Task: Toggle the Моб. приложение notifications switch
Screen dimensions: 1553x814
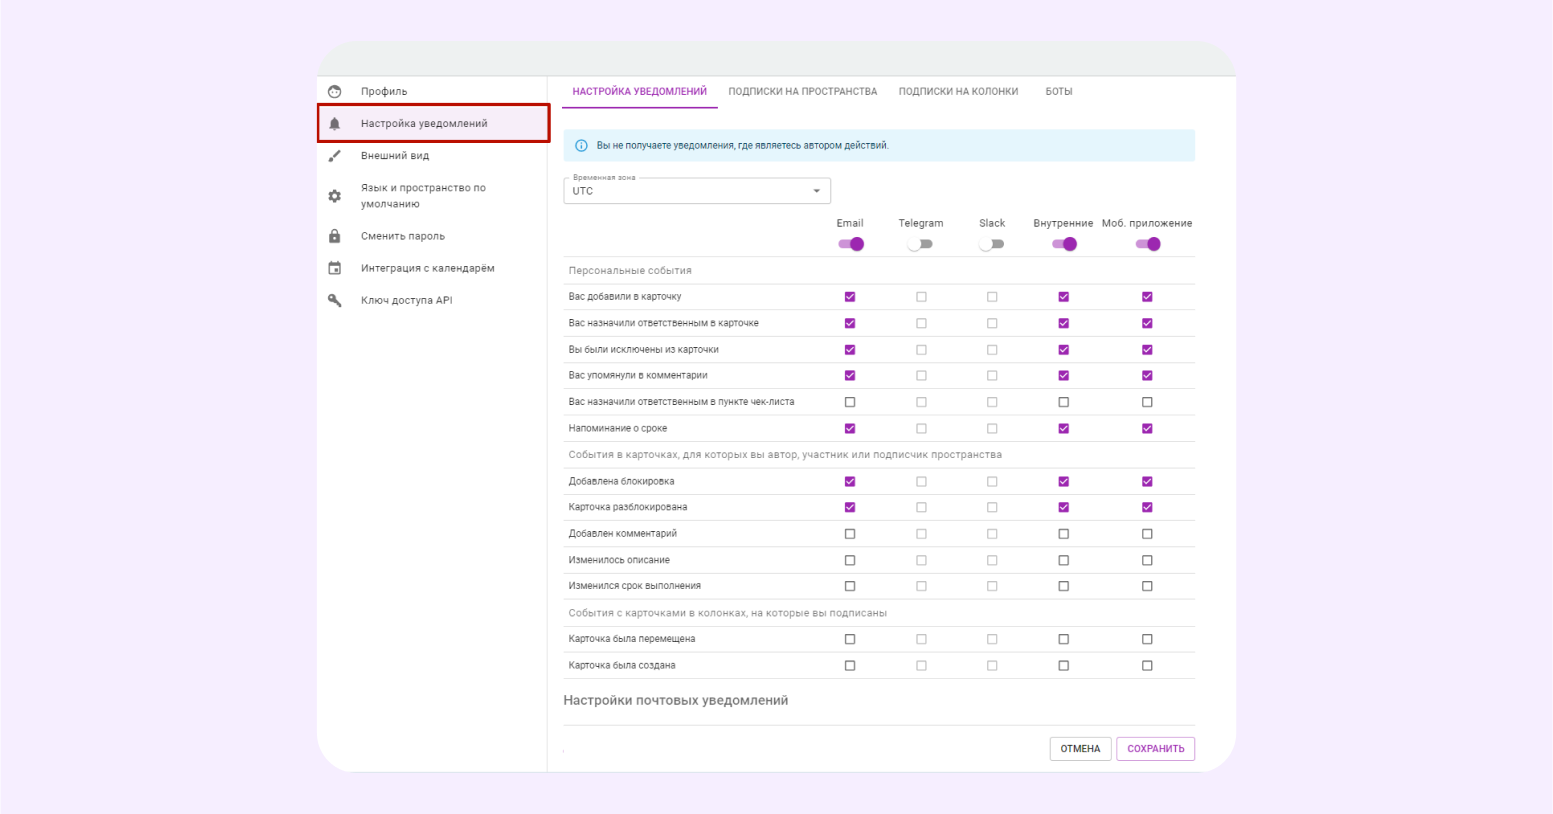Action: point(1148,244)
